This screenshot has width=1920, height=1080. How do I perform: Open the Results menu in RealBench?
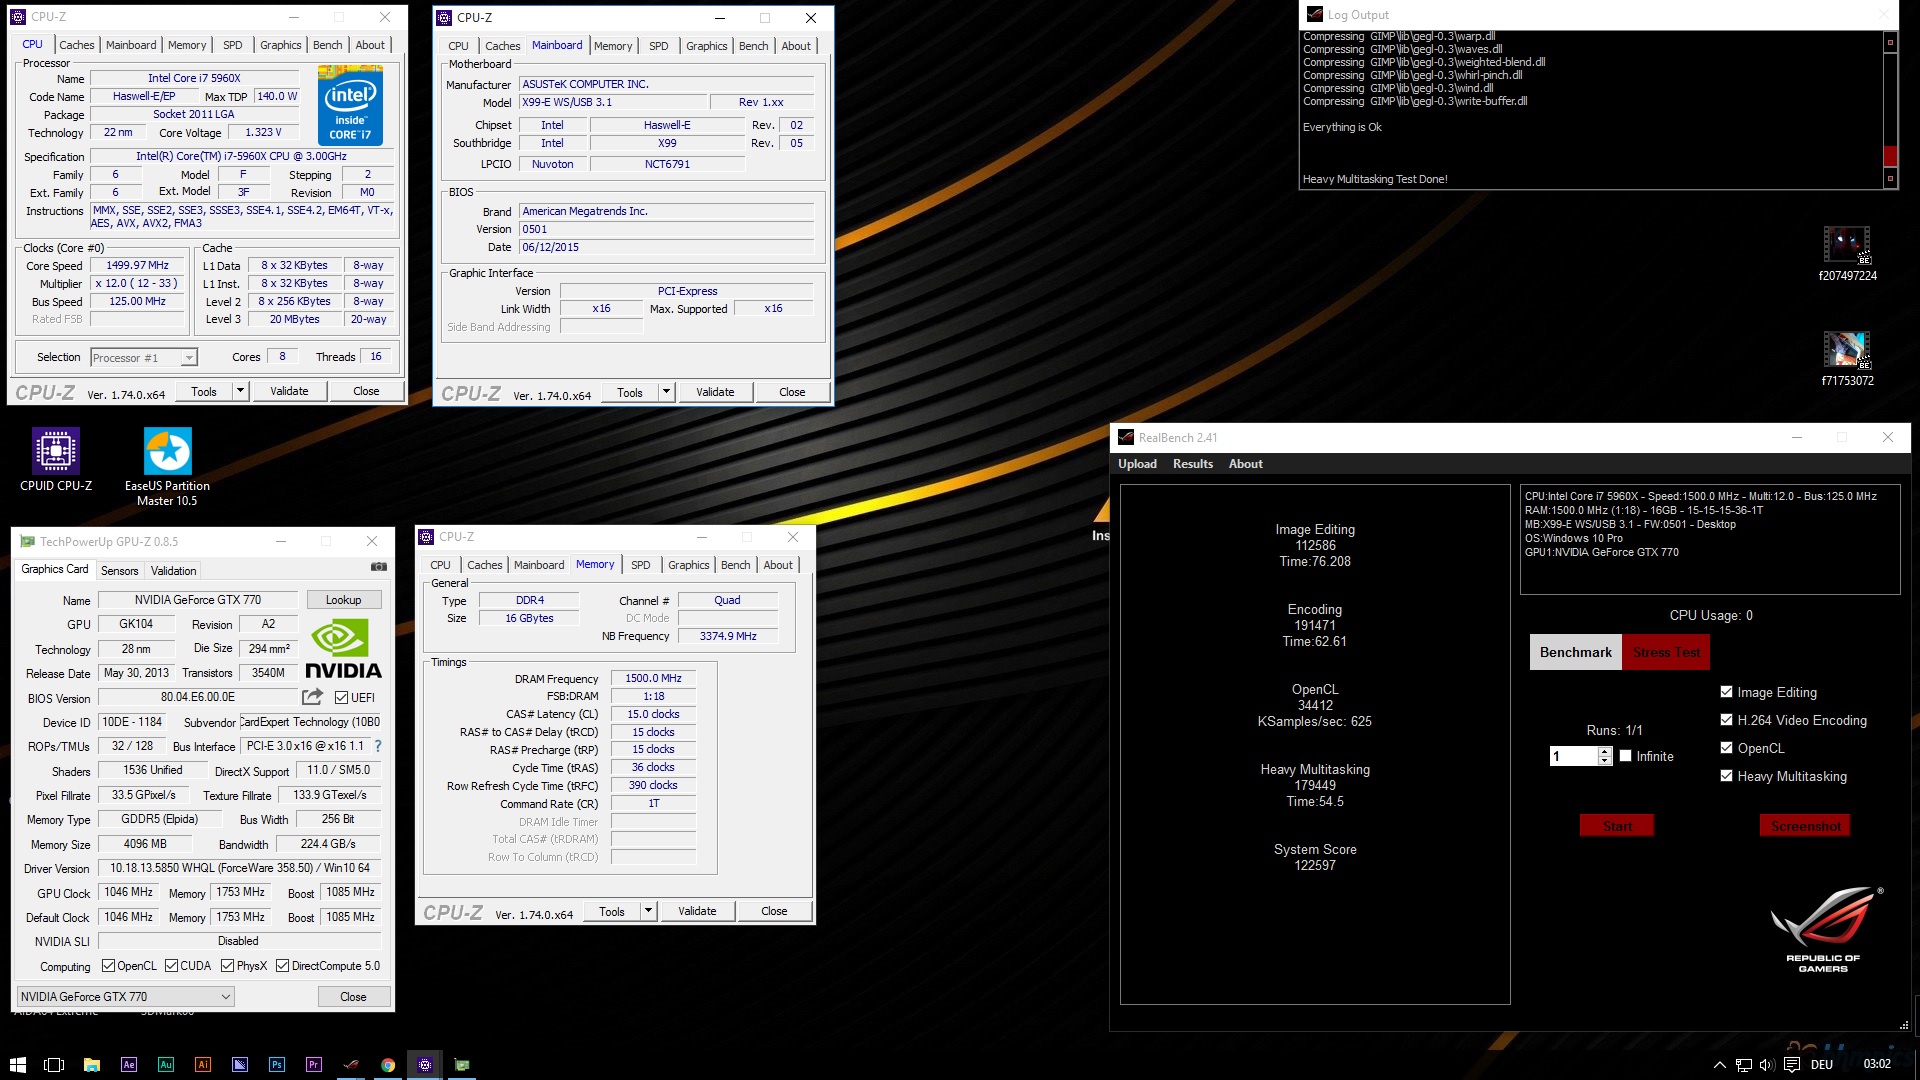pos(1192,464)
